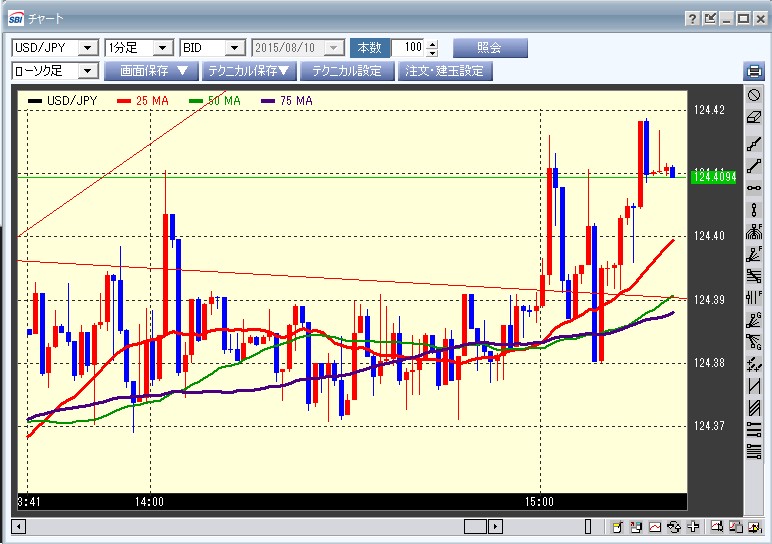Click the 照会 inquiry button
This screenshot has width=772, height=544.
(490, 48)
